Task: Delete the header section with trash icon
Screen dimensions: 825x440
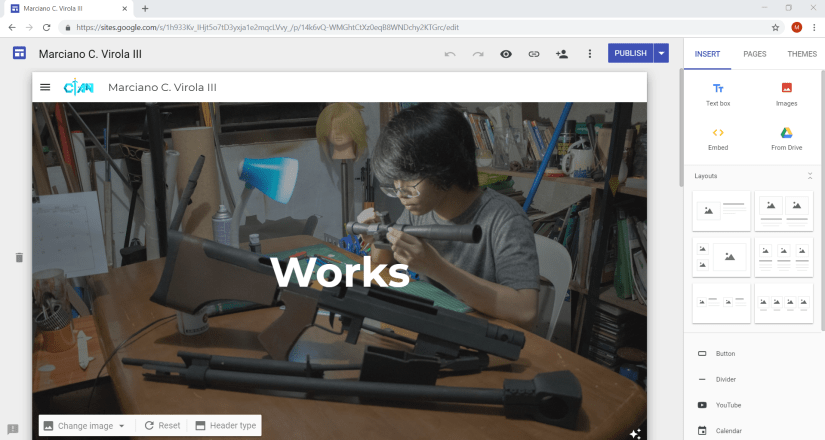Action: (x=18, y=258)
